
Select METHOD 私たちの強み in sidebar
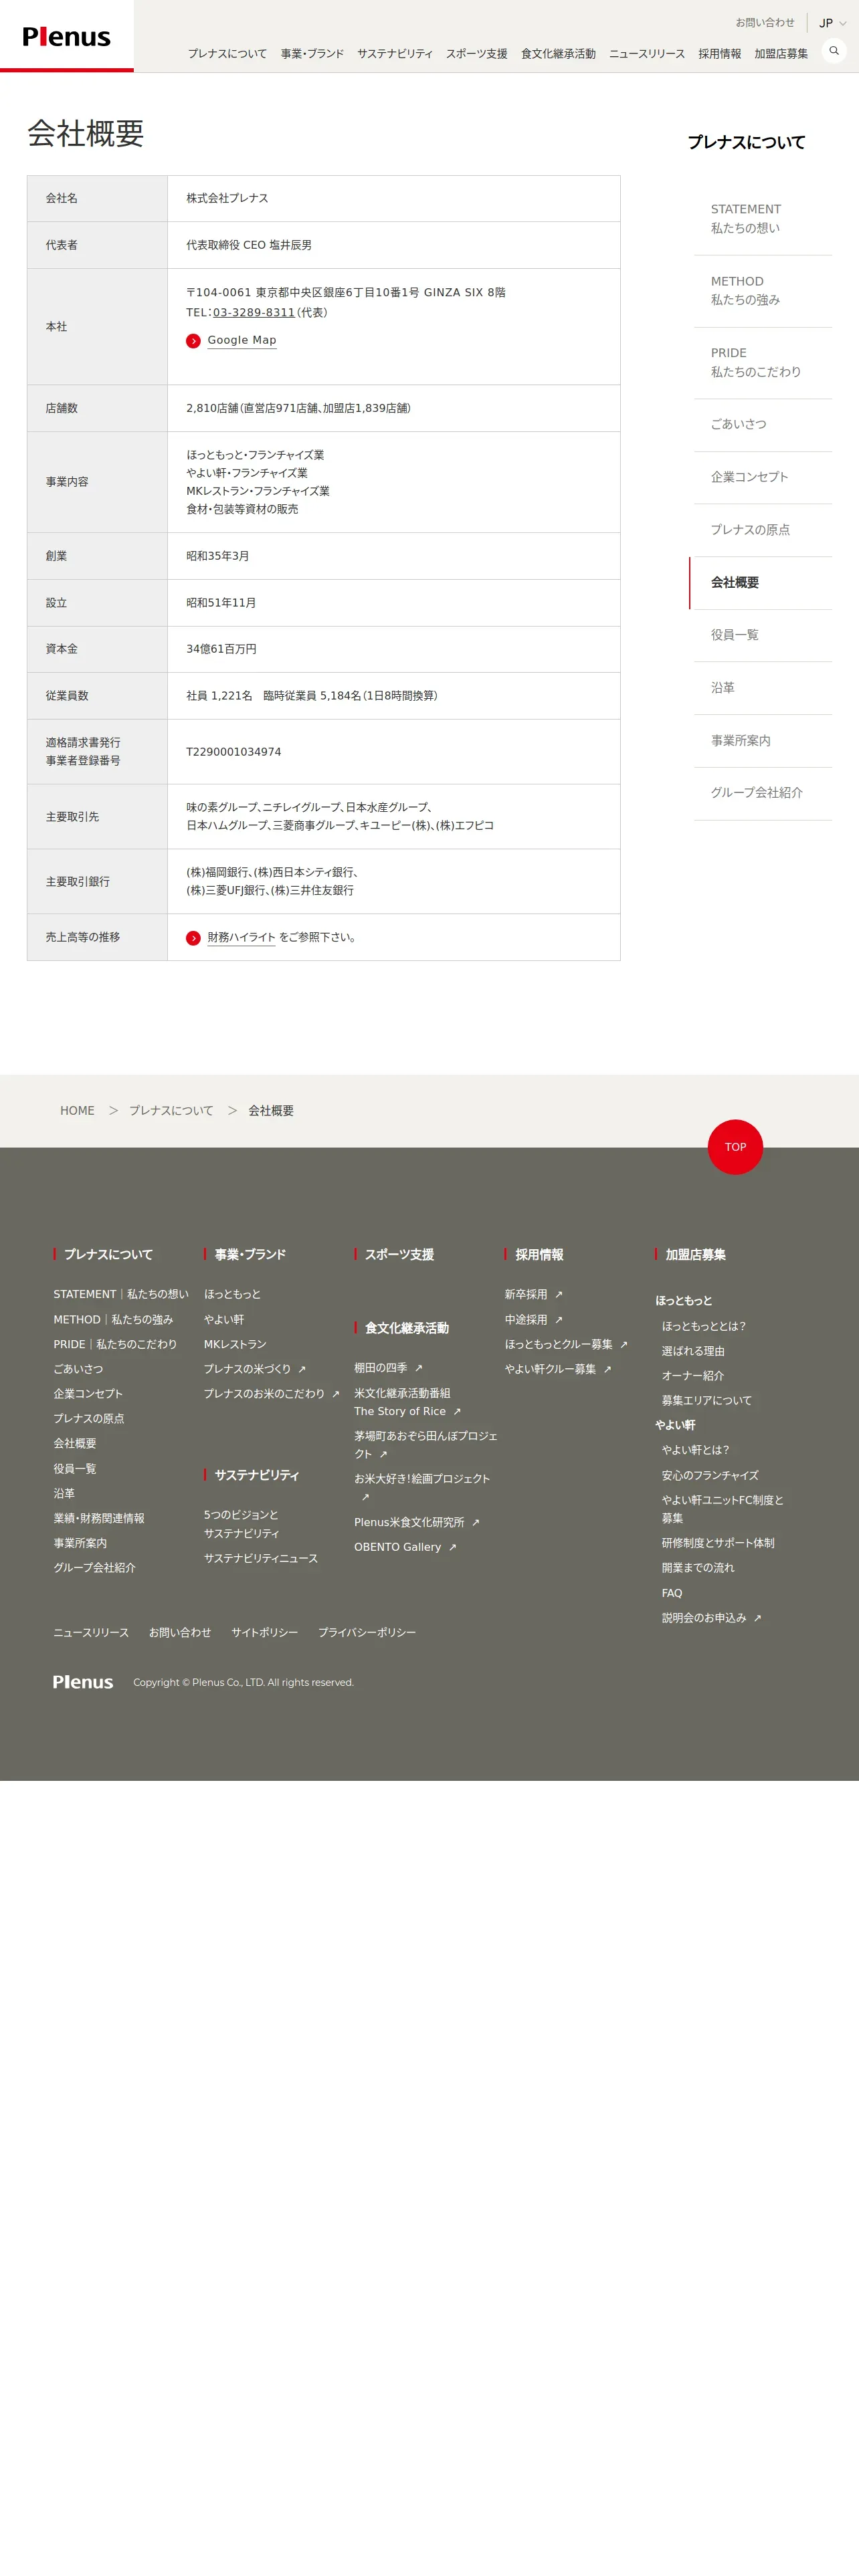(763, 291)
